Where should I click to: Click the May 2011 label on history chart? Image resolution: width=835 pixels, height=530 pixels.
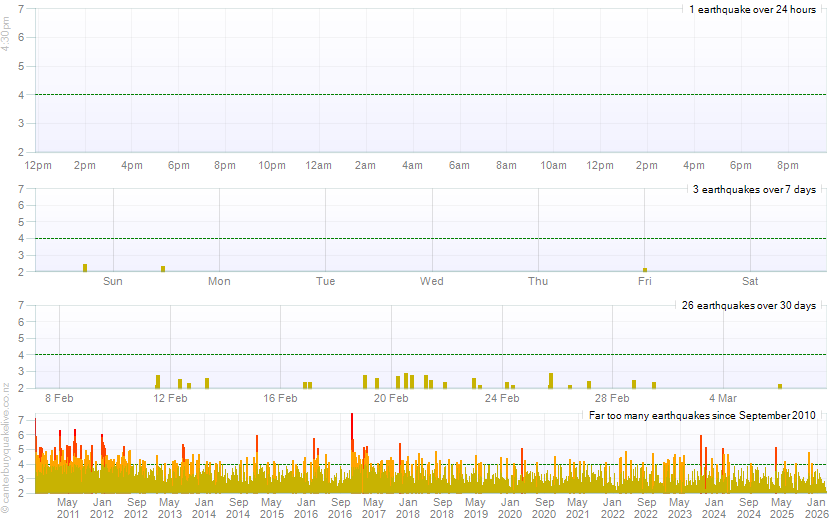67,508
